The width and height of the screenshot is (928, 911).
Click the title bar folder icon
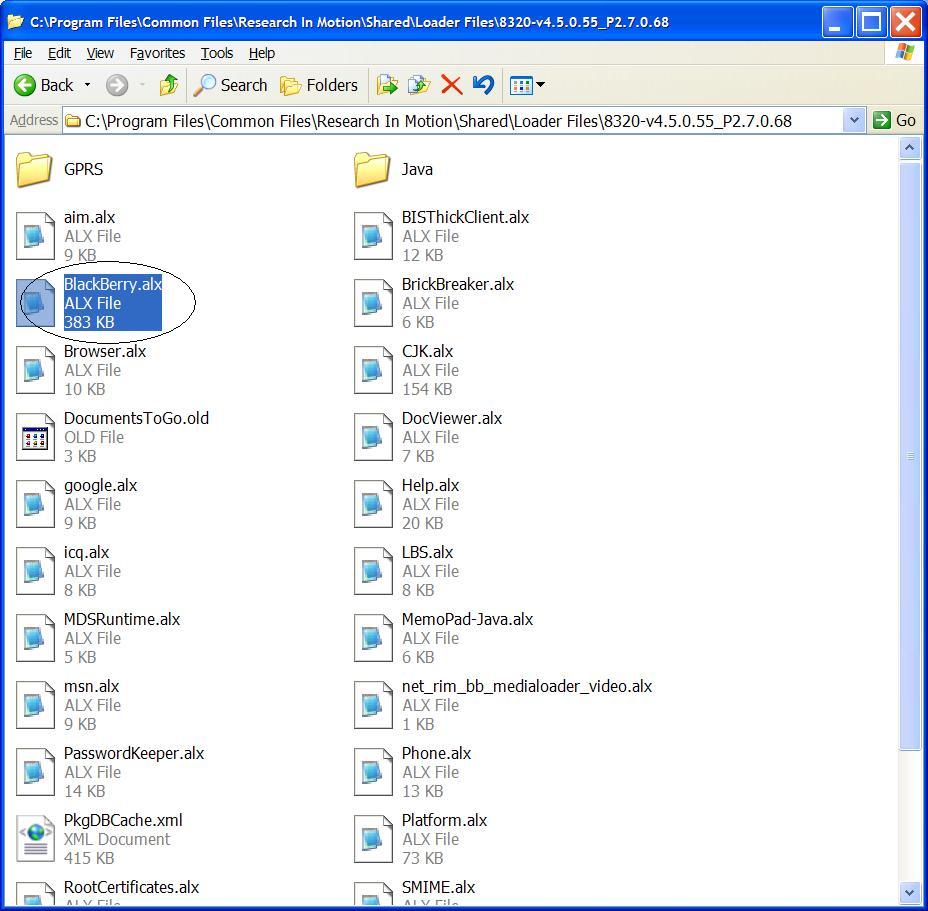15,22
